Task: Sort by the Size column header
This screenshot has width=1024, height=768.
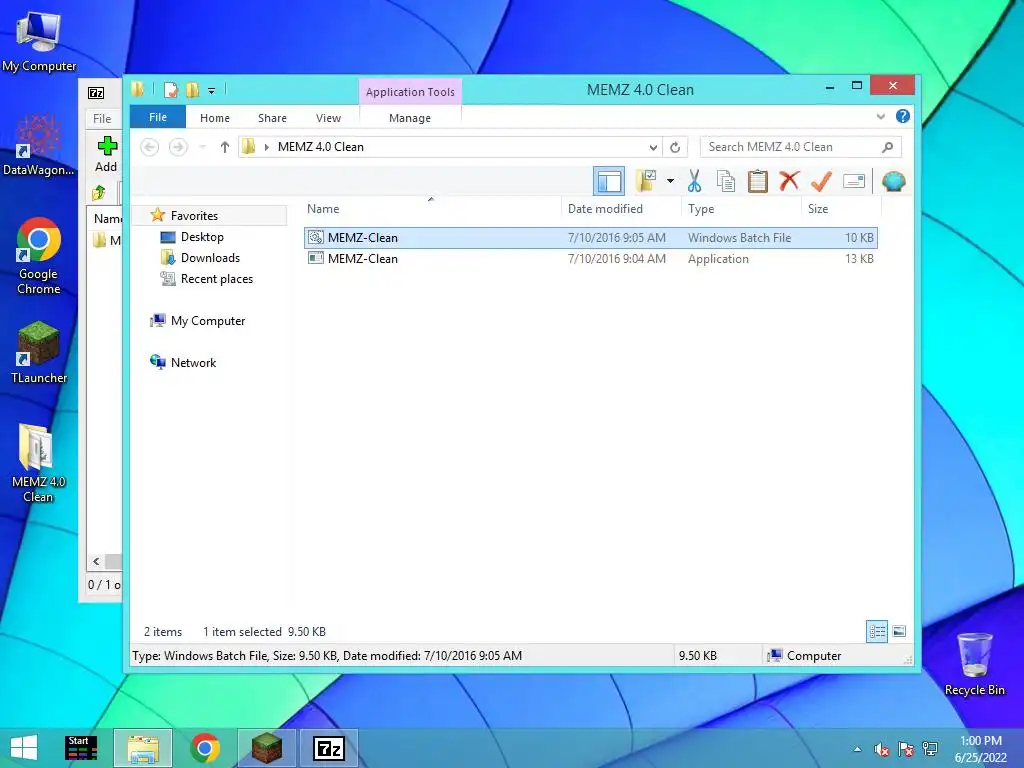Action: pyautogui.click(x=841, y=209)
